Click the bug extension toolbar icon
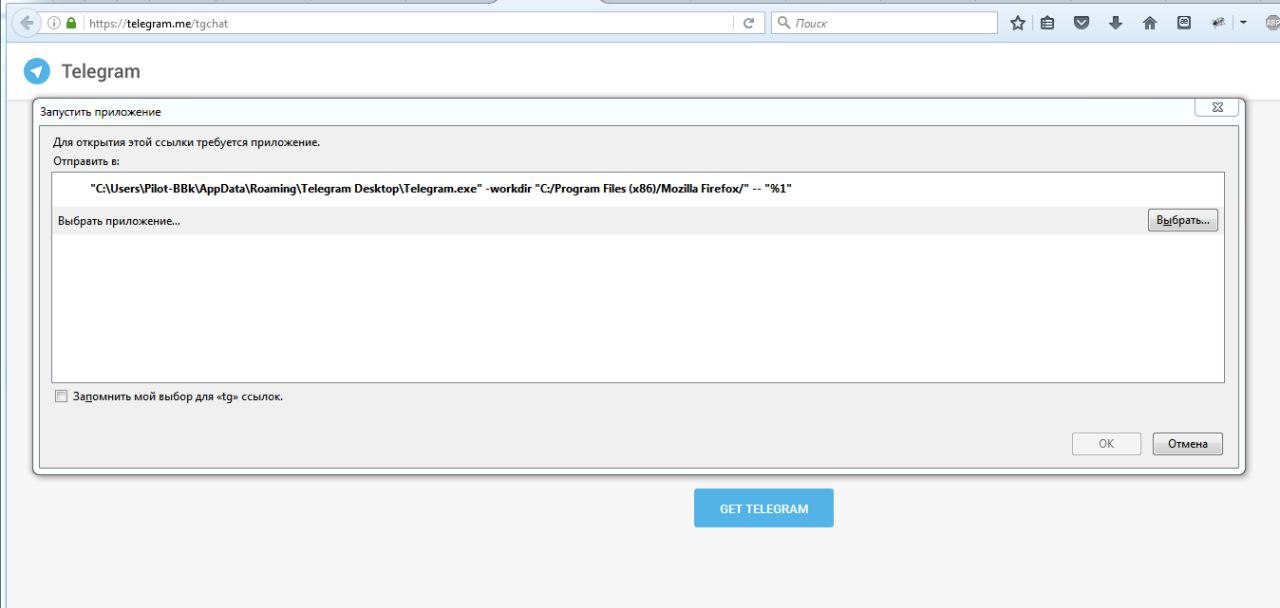Viewport: 1280px width, 608px height. click(x=1219, y=23)
